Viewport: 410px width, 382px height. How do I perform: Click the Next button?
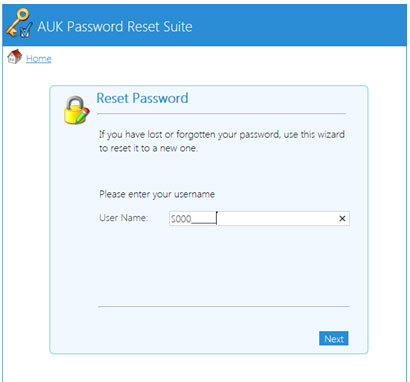click(334, 339)
